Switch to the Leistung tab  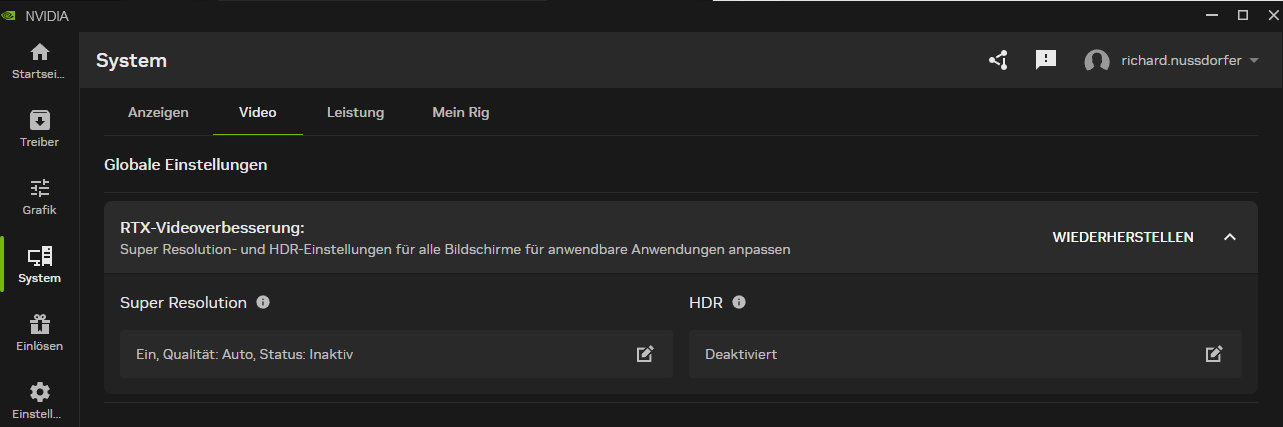355,113
